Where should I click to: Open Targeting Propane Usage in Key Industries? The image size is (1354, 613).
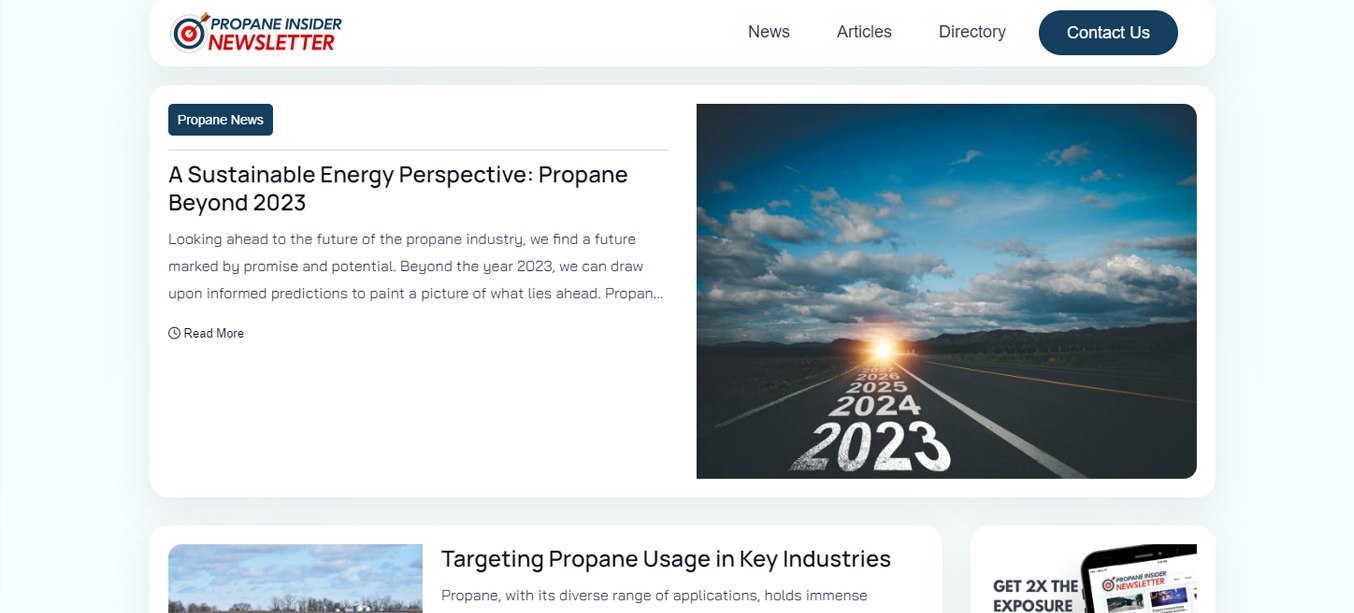click(666, 558)
